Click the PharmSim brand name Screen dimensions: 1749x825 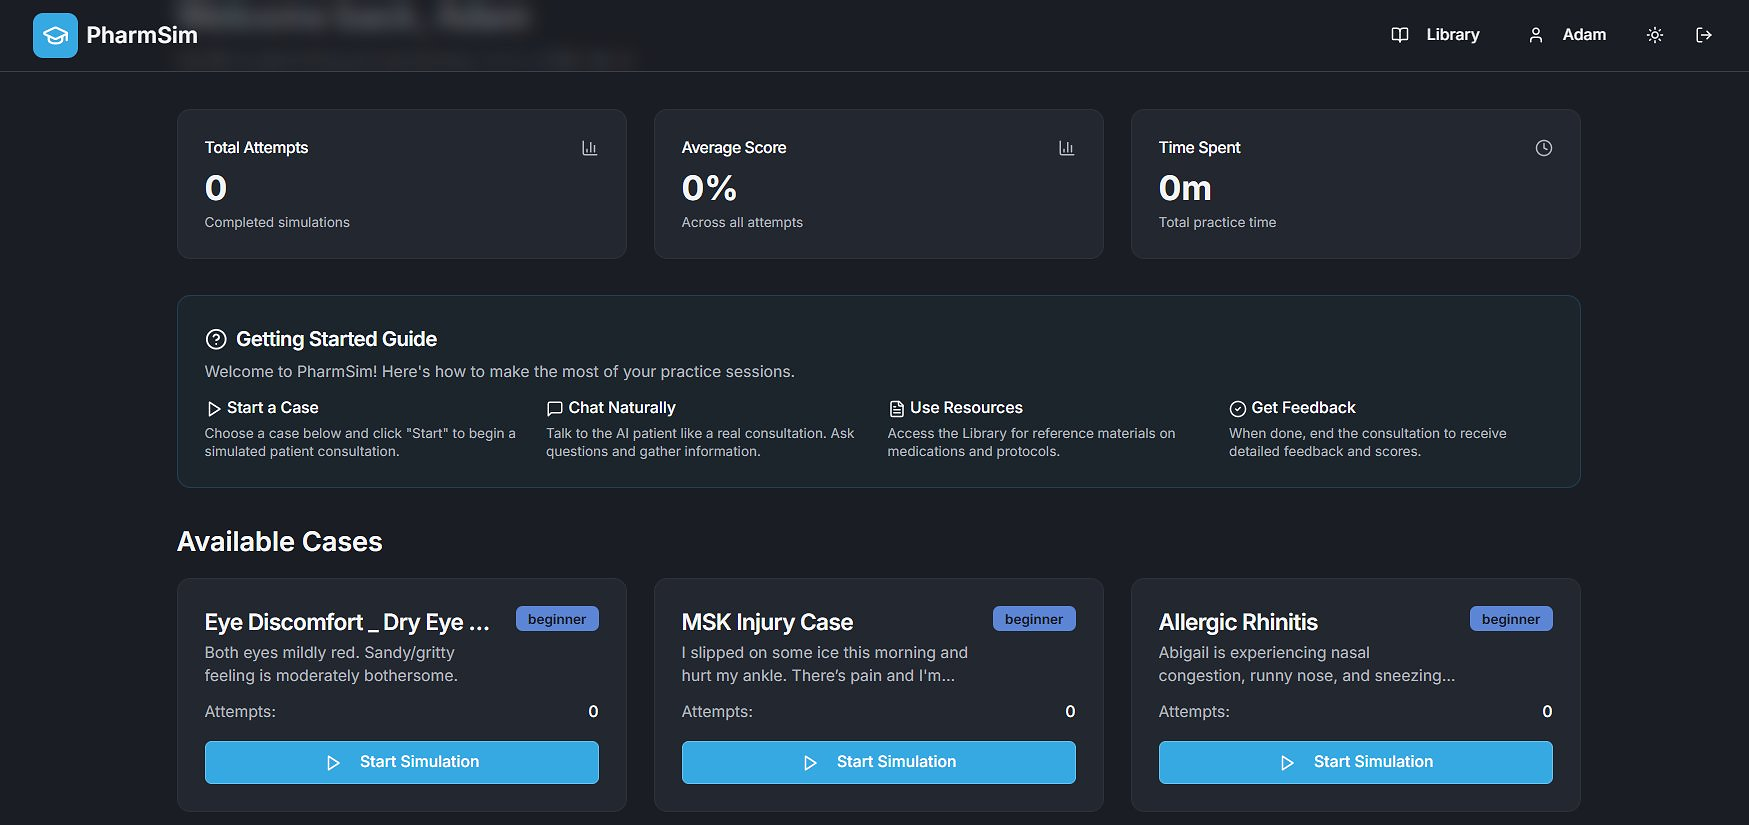142,35
